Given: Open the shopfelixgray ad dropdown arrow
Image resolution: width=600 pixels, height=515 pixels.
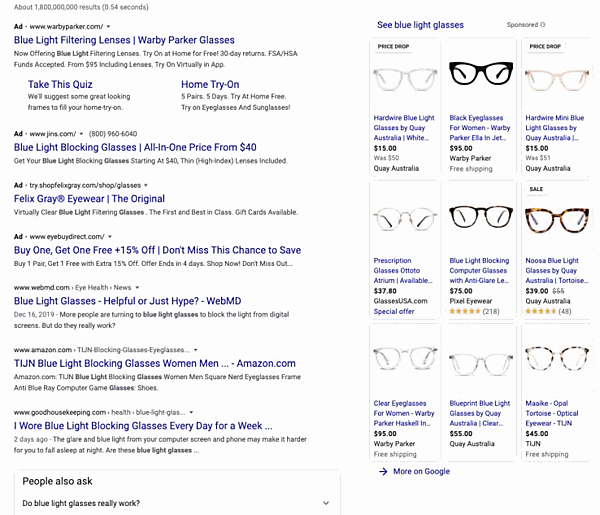Looking at the screenshot, I should 146,185.
